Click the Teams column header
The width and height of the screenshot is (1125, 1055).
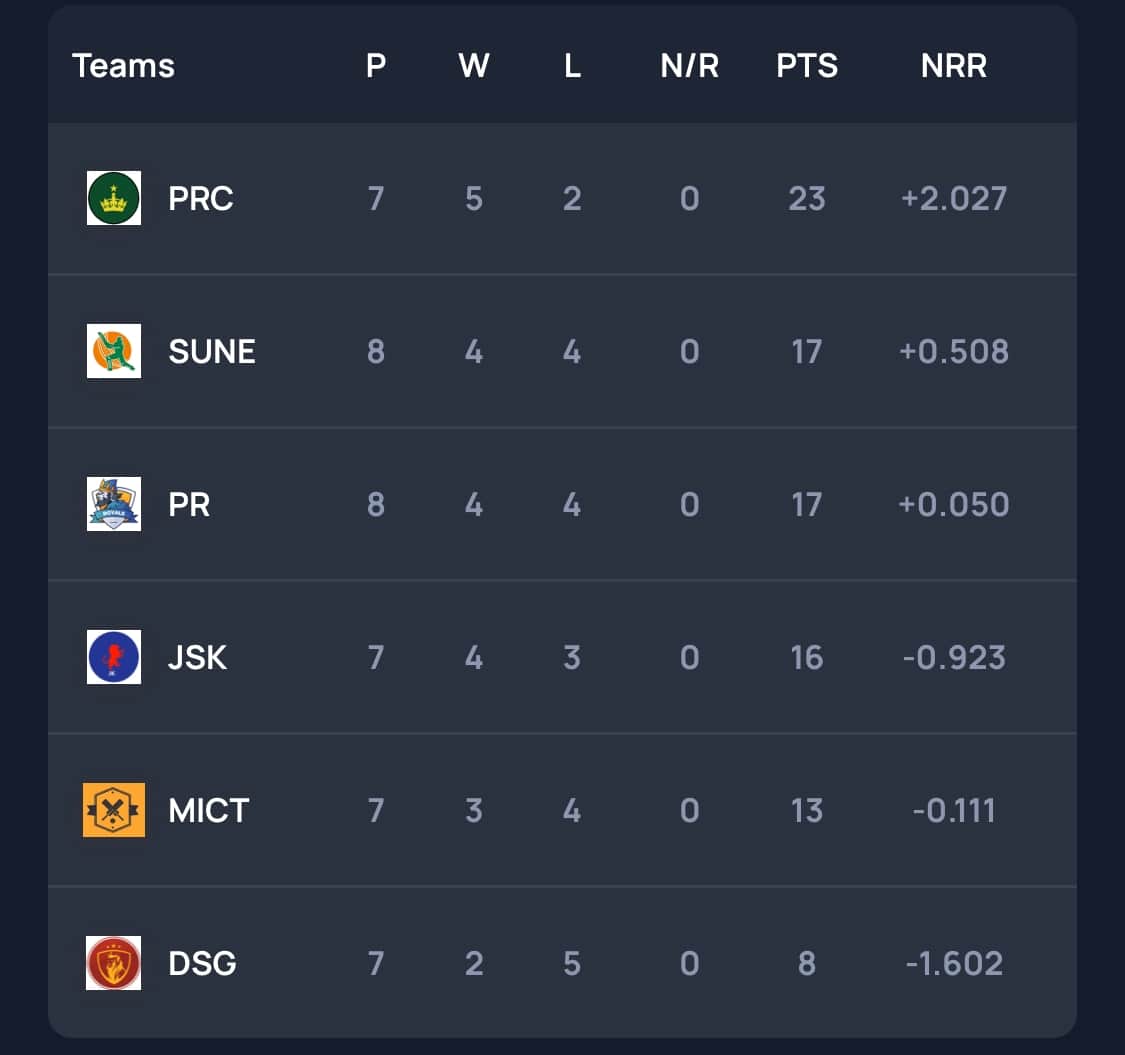(x=124, y=66)
